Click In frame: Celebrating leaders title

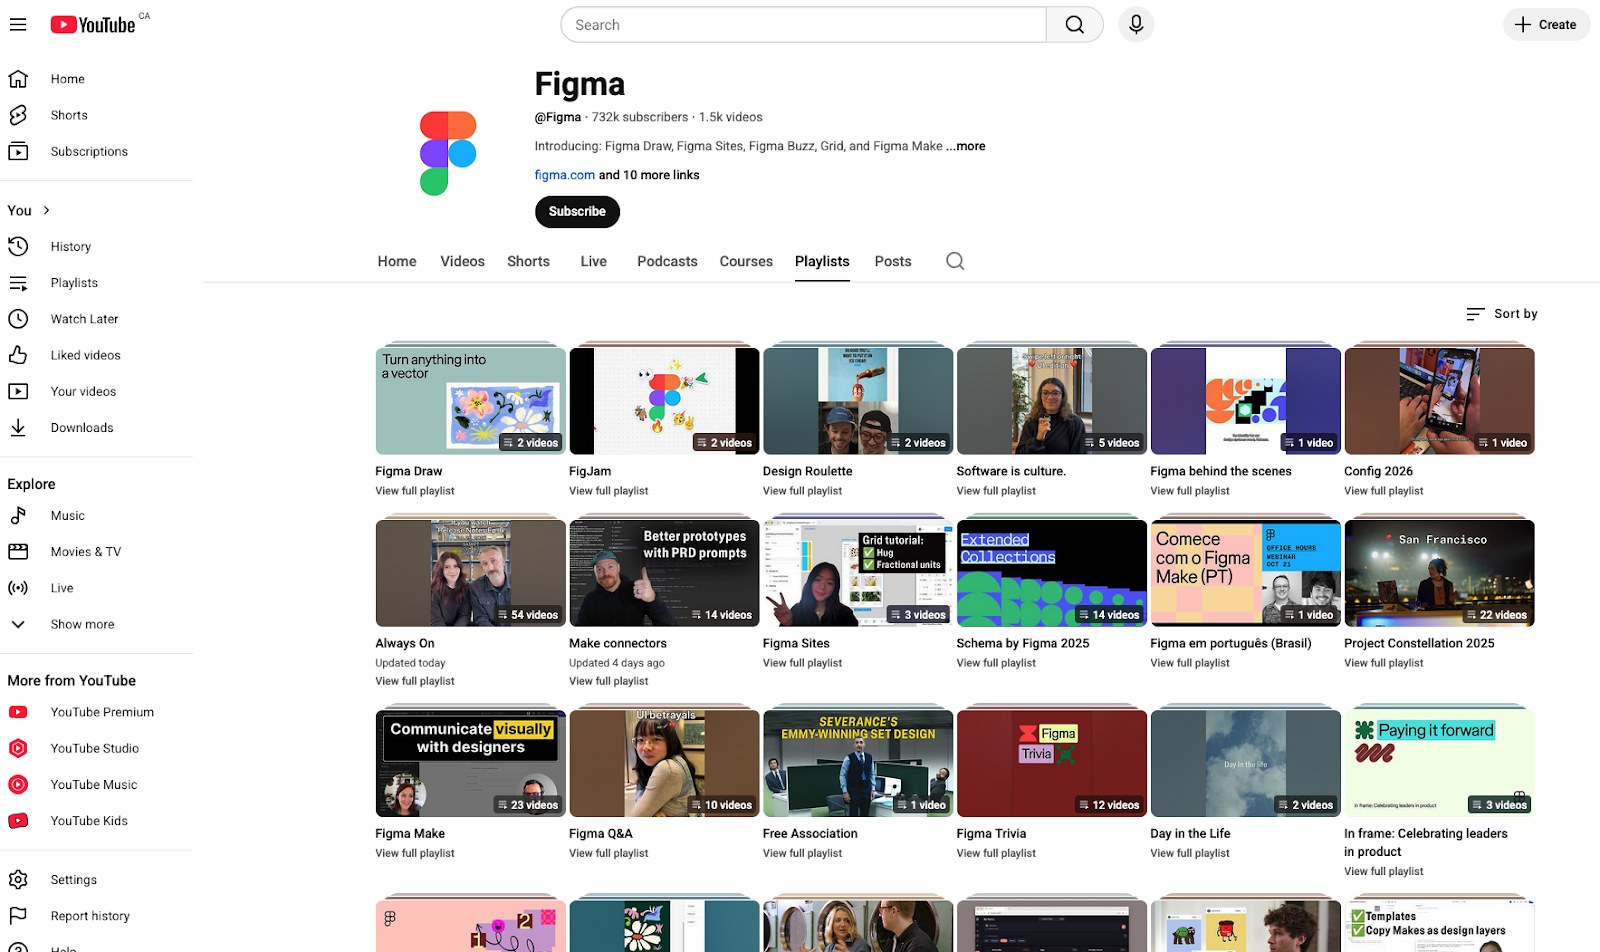coord(1426,842)
